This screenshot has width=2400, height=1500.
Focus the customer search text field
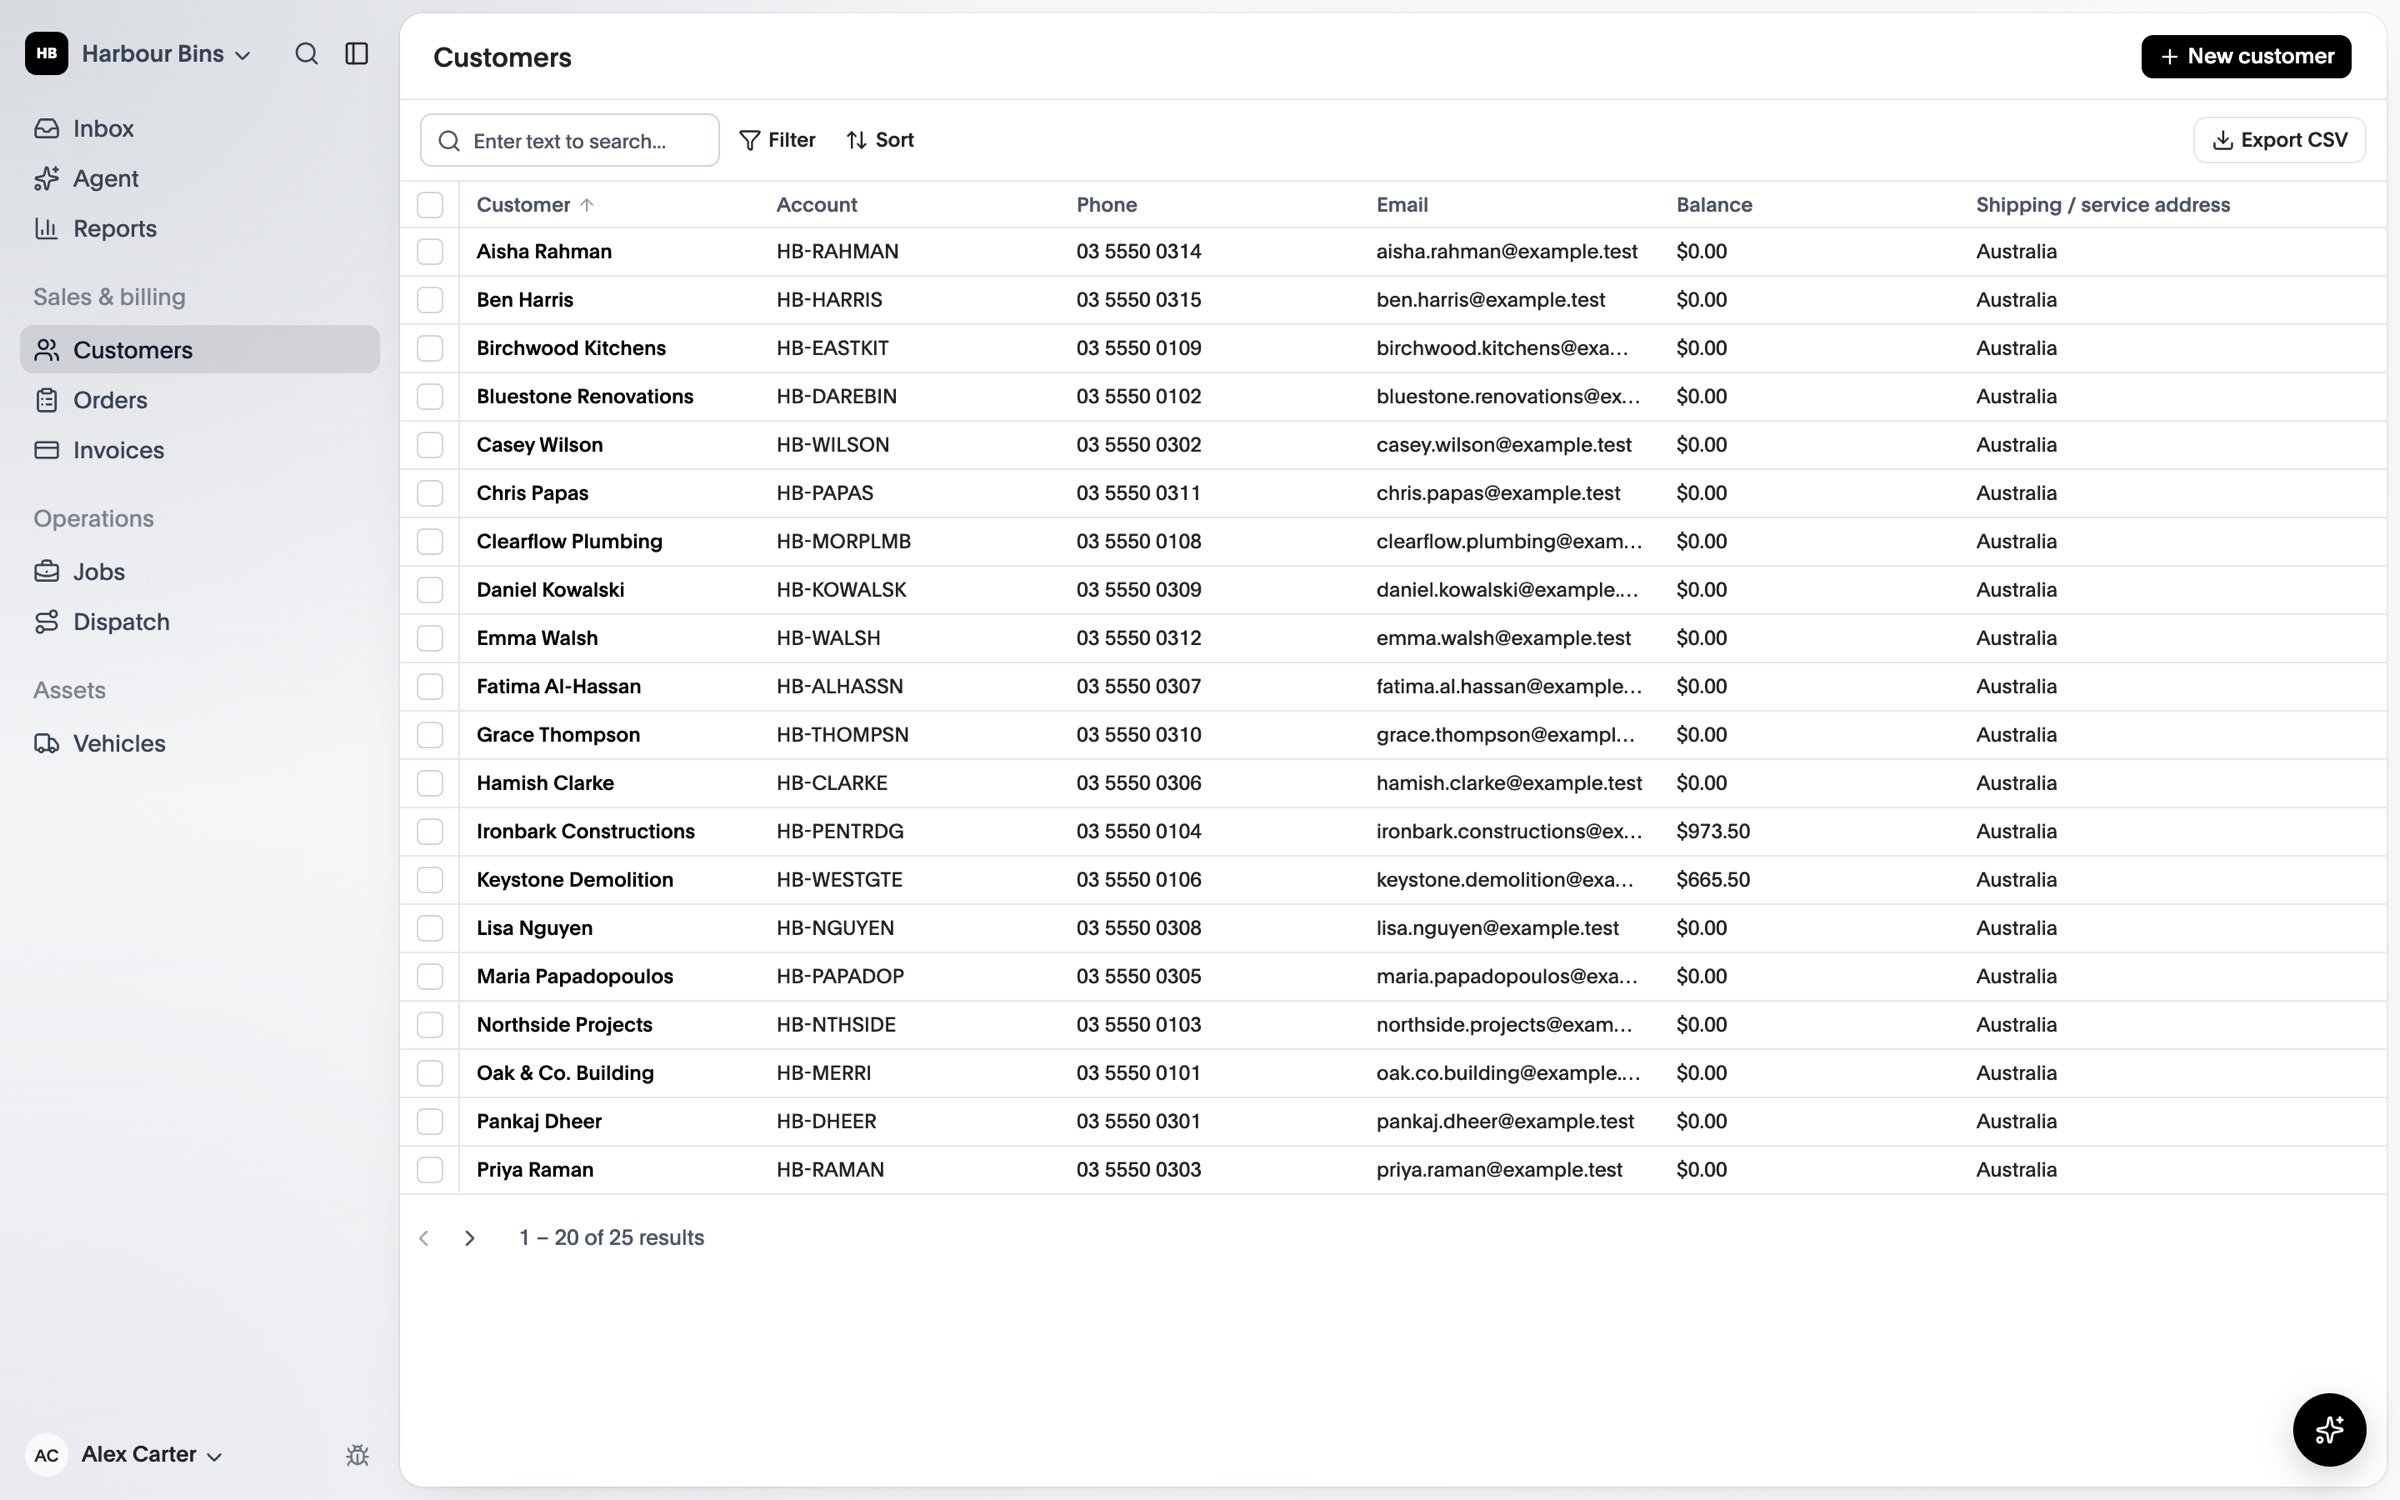click(x=570, y=140)
